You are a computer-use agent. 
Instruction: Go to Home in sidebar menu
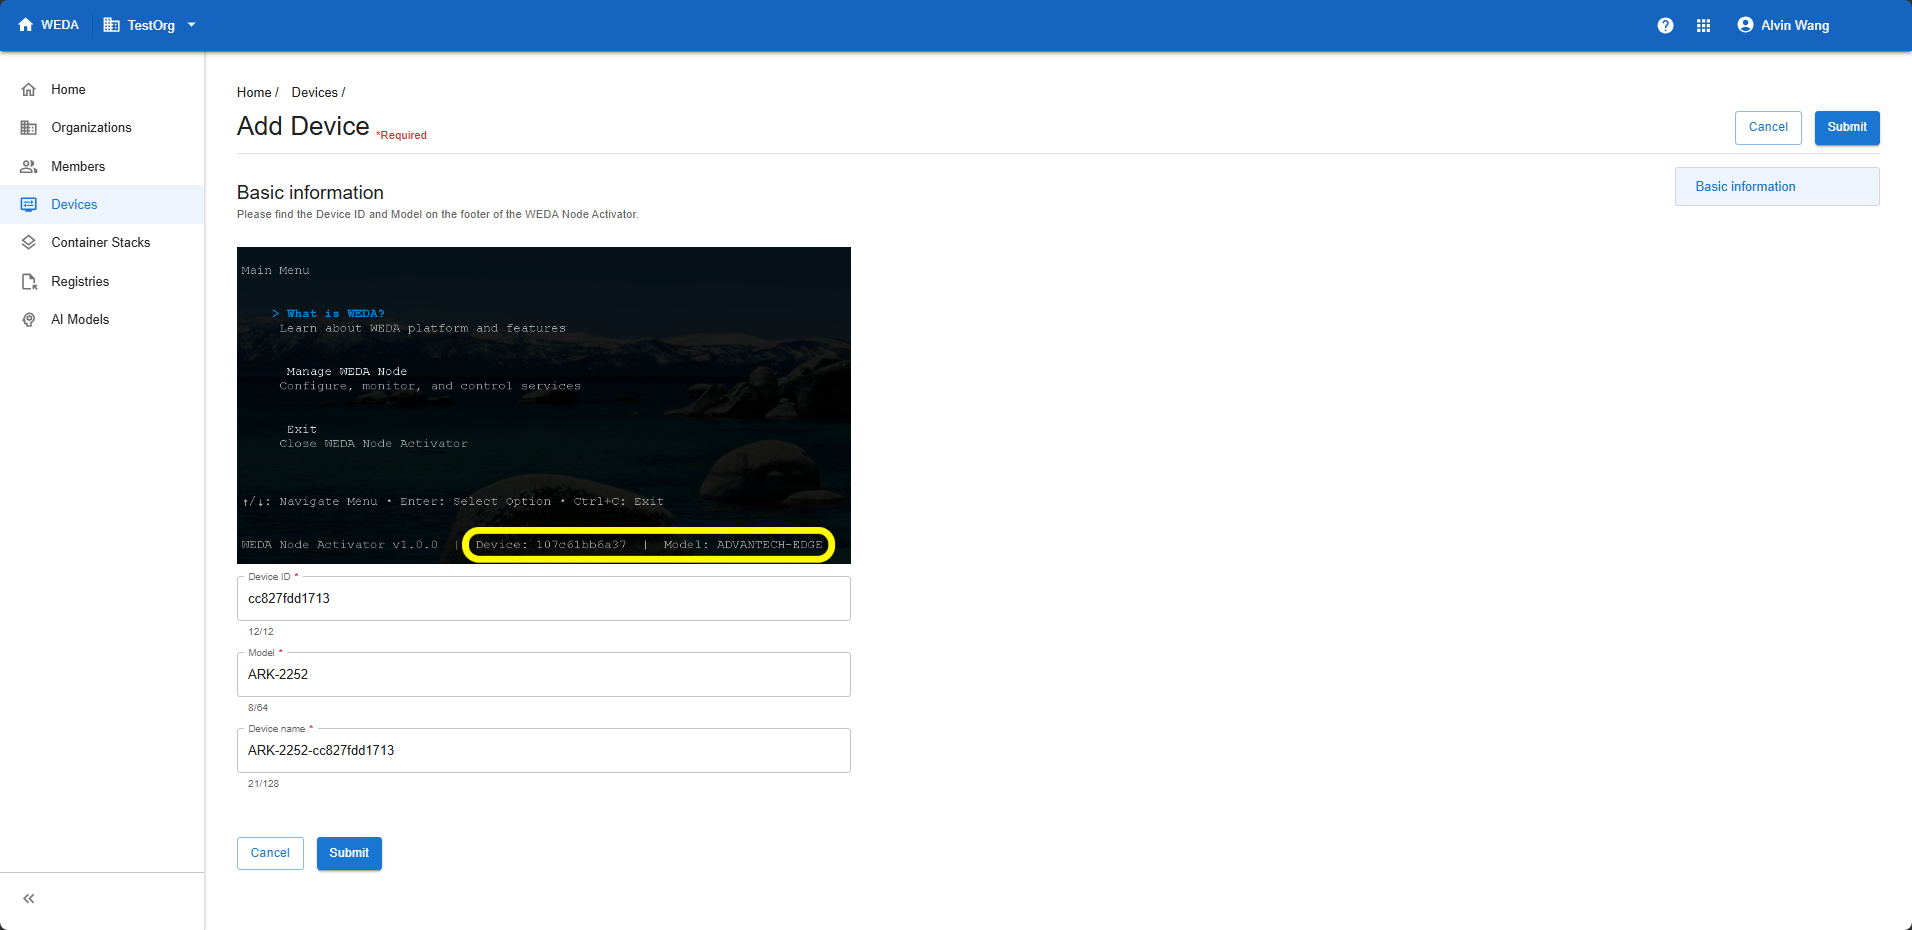click(x=102, y=89)
